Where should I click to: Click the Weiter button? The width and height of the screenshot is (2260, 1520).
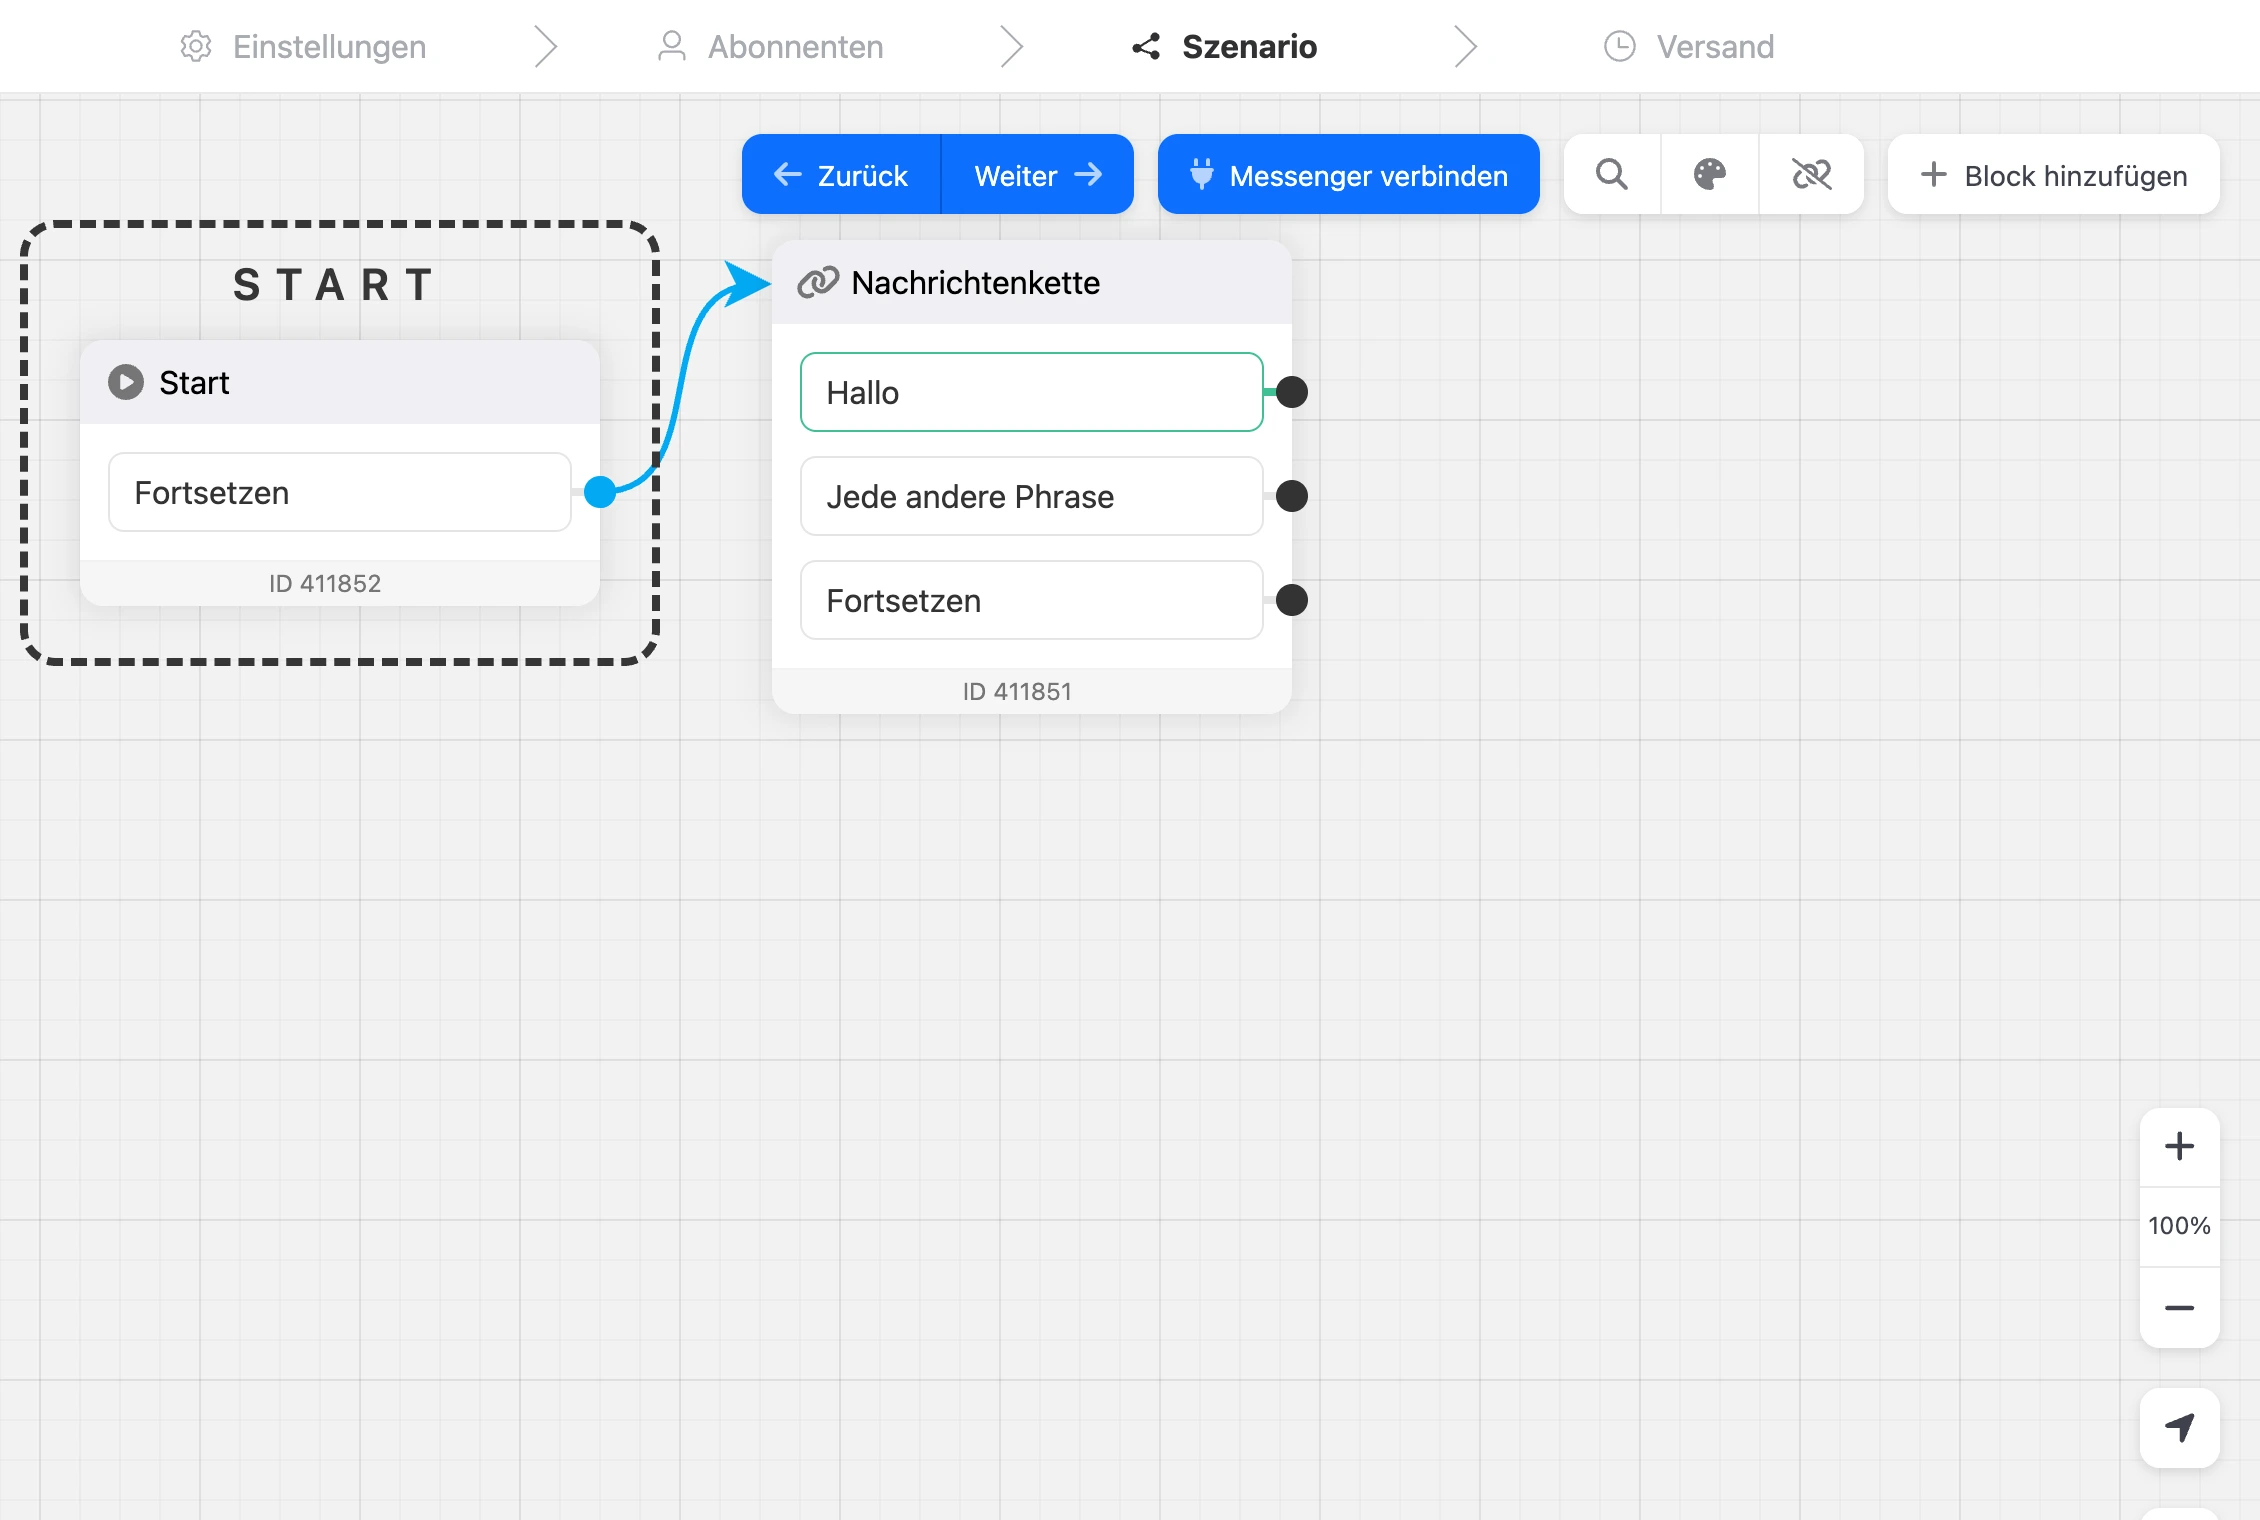(x=1038, y=175)
